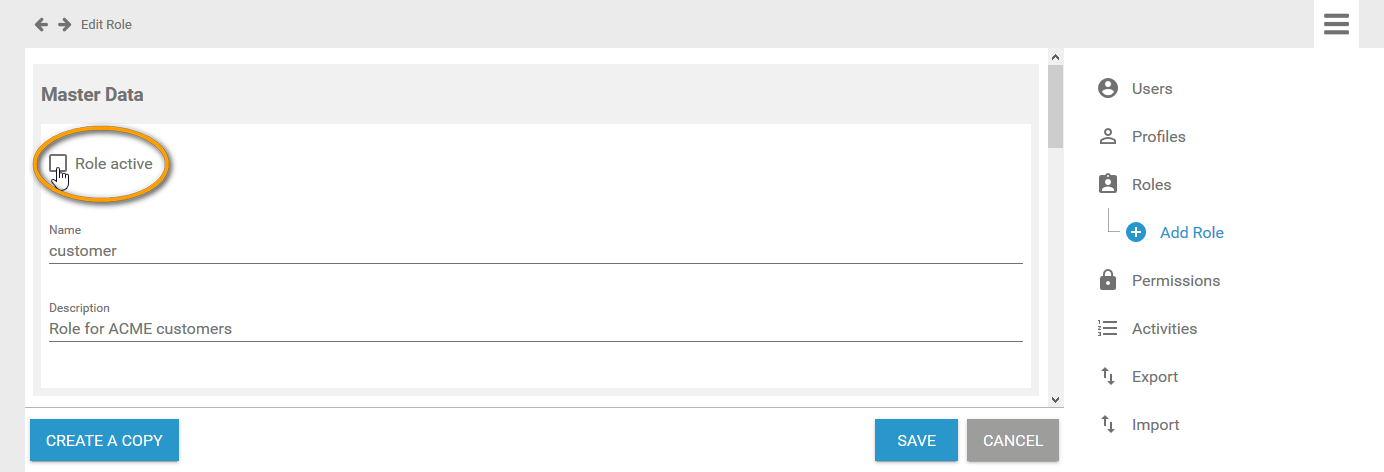The width and height of the screenshot is (1384, 472).
Task: Click the back arrow icon
Action: click(41, 24)
